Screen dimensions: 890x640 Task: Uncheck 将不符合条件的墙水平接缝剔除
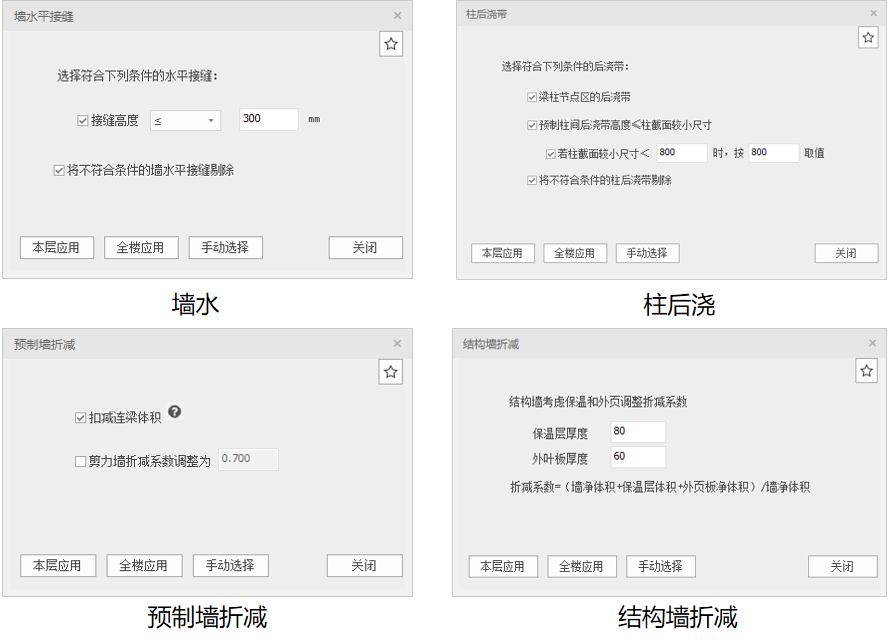(58, 170)
